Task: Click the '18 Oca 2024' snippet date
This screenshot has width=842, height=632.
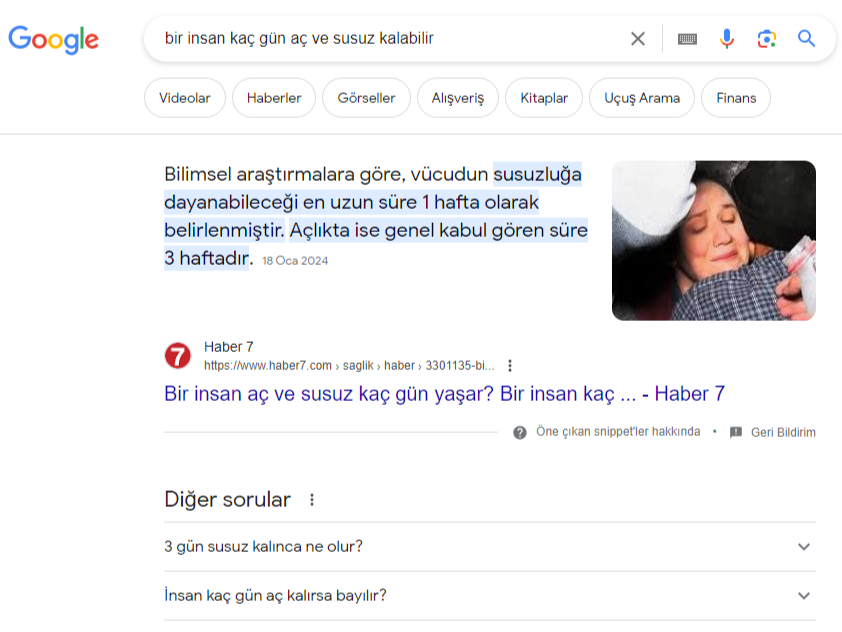Action: click(295, 261)
